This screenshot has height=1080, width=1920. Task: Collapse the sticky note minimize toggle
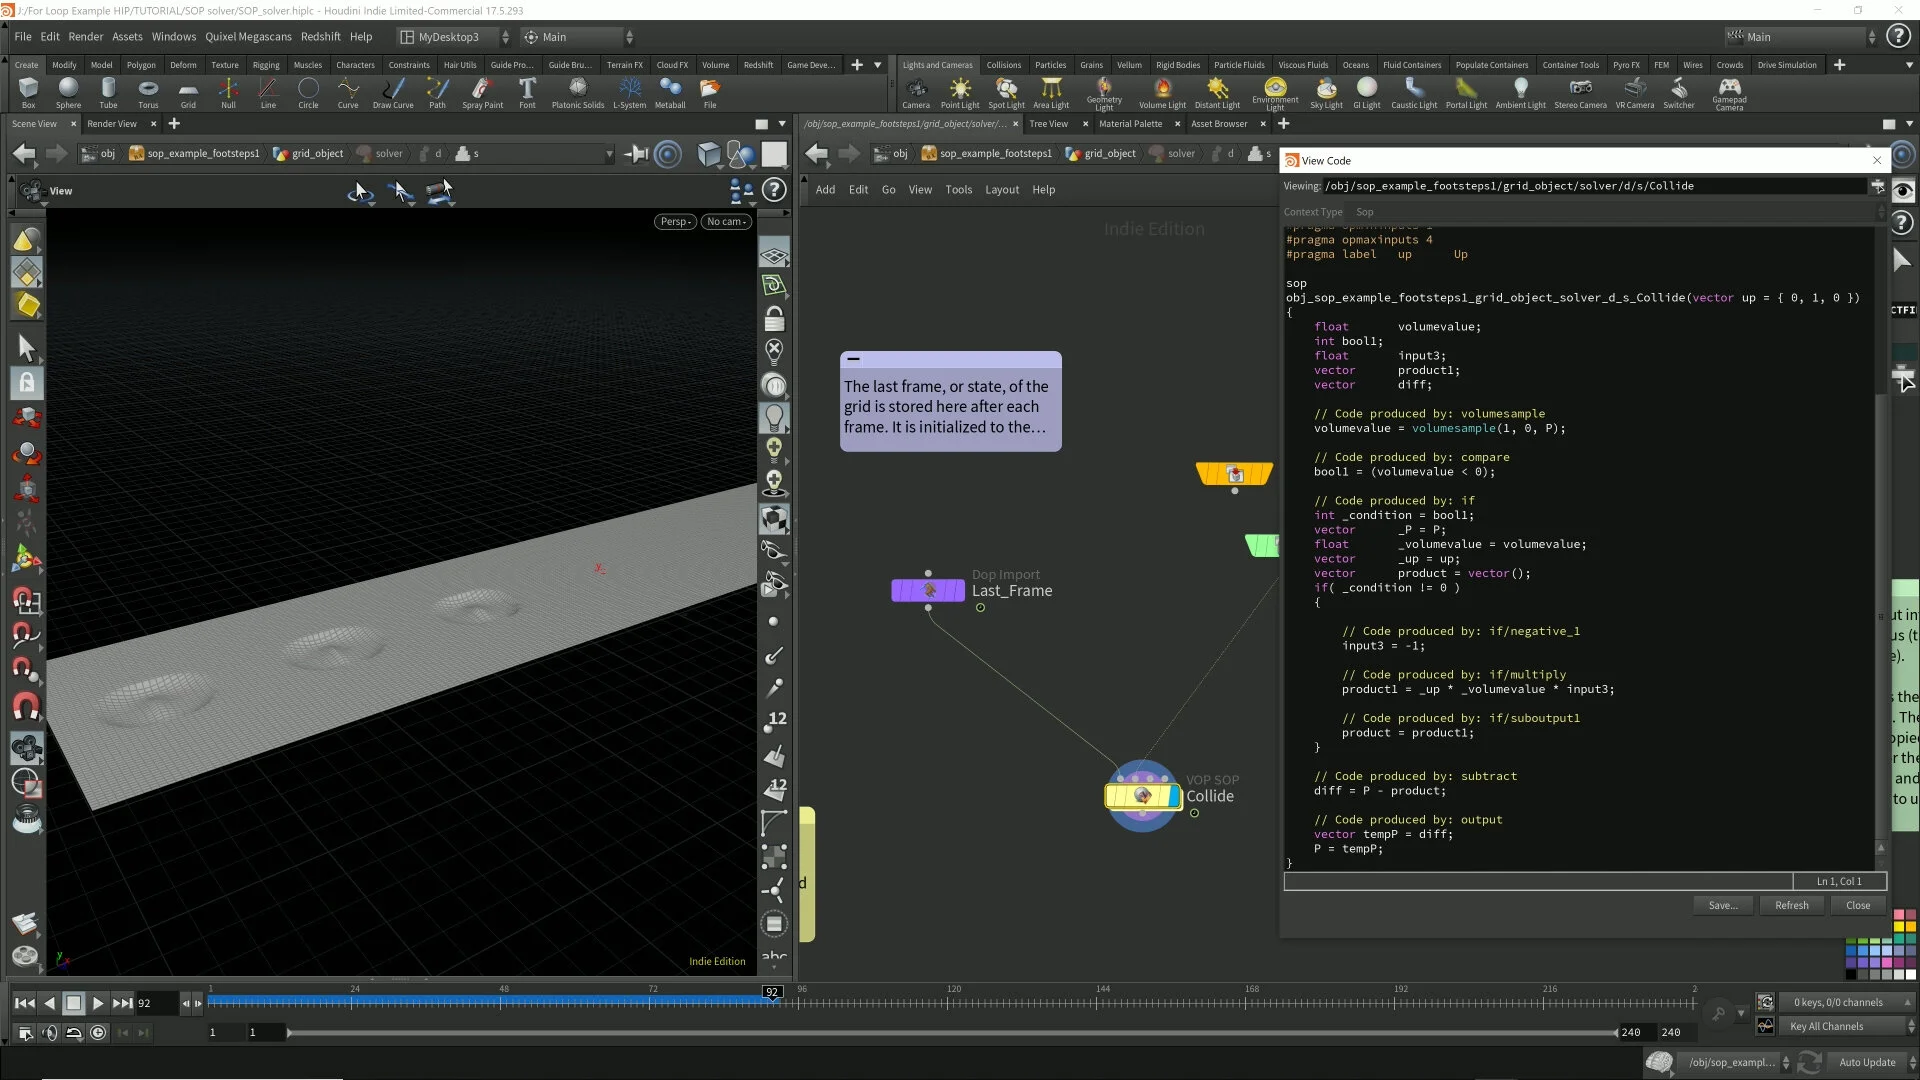pyautogui.click(x=853, y=359)
